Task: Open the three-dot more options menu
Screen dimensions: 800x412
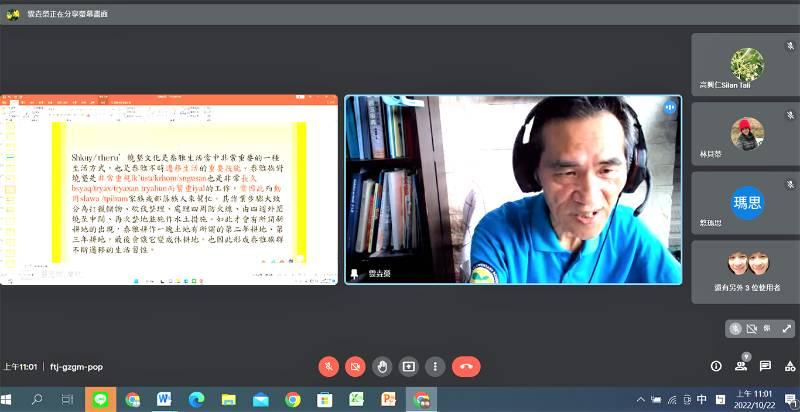Action: (435, 367)
